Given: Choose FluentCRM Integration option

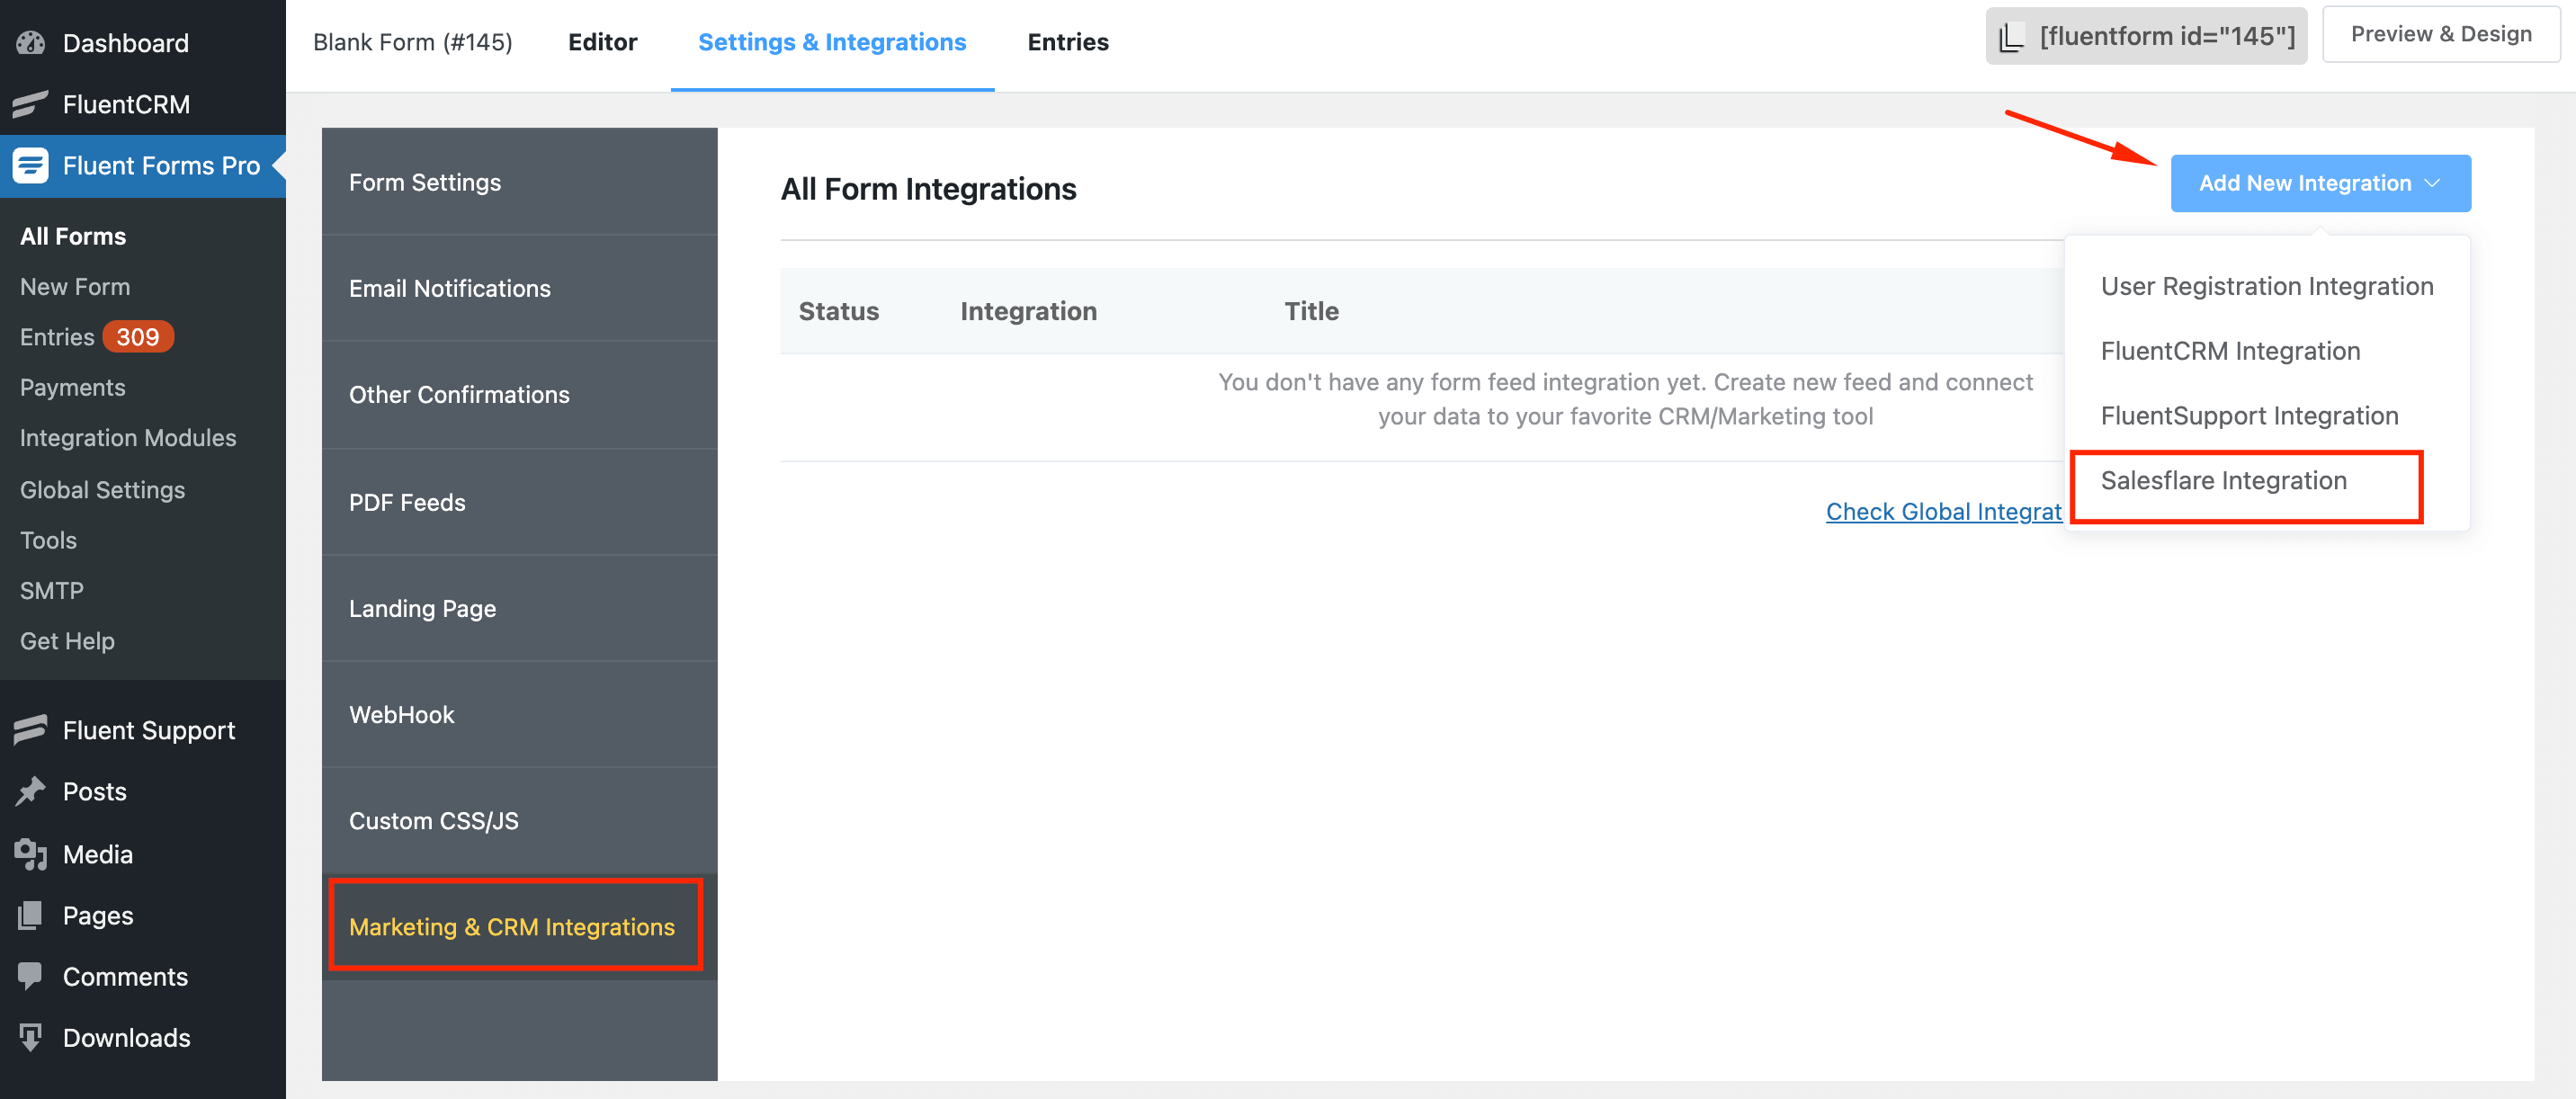Looking at the screenshot, I should pos(2267,351).
